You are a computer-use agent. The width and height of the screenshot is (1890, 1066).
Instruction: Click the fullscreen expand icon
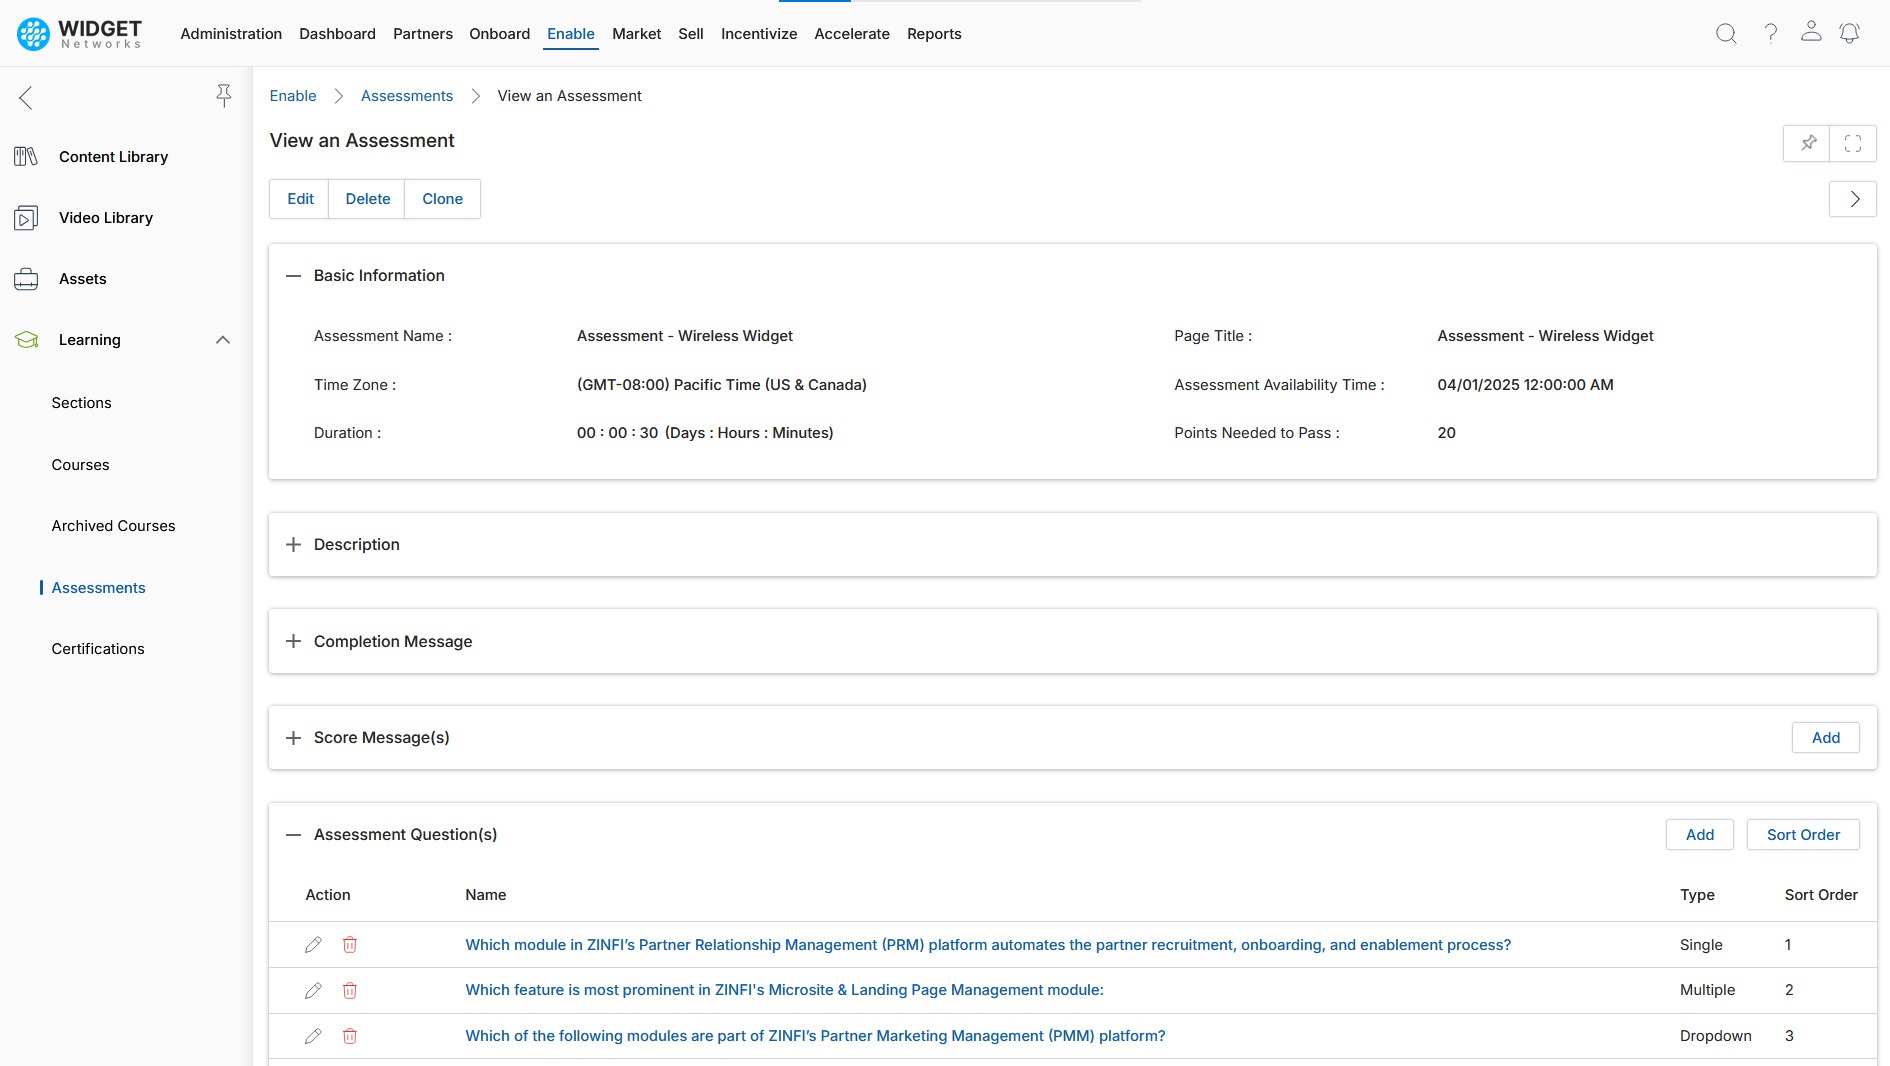pos(1853,144)
